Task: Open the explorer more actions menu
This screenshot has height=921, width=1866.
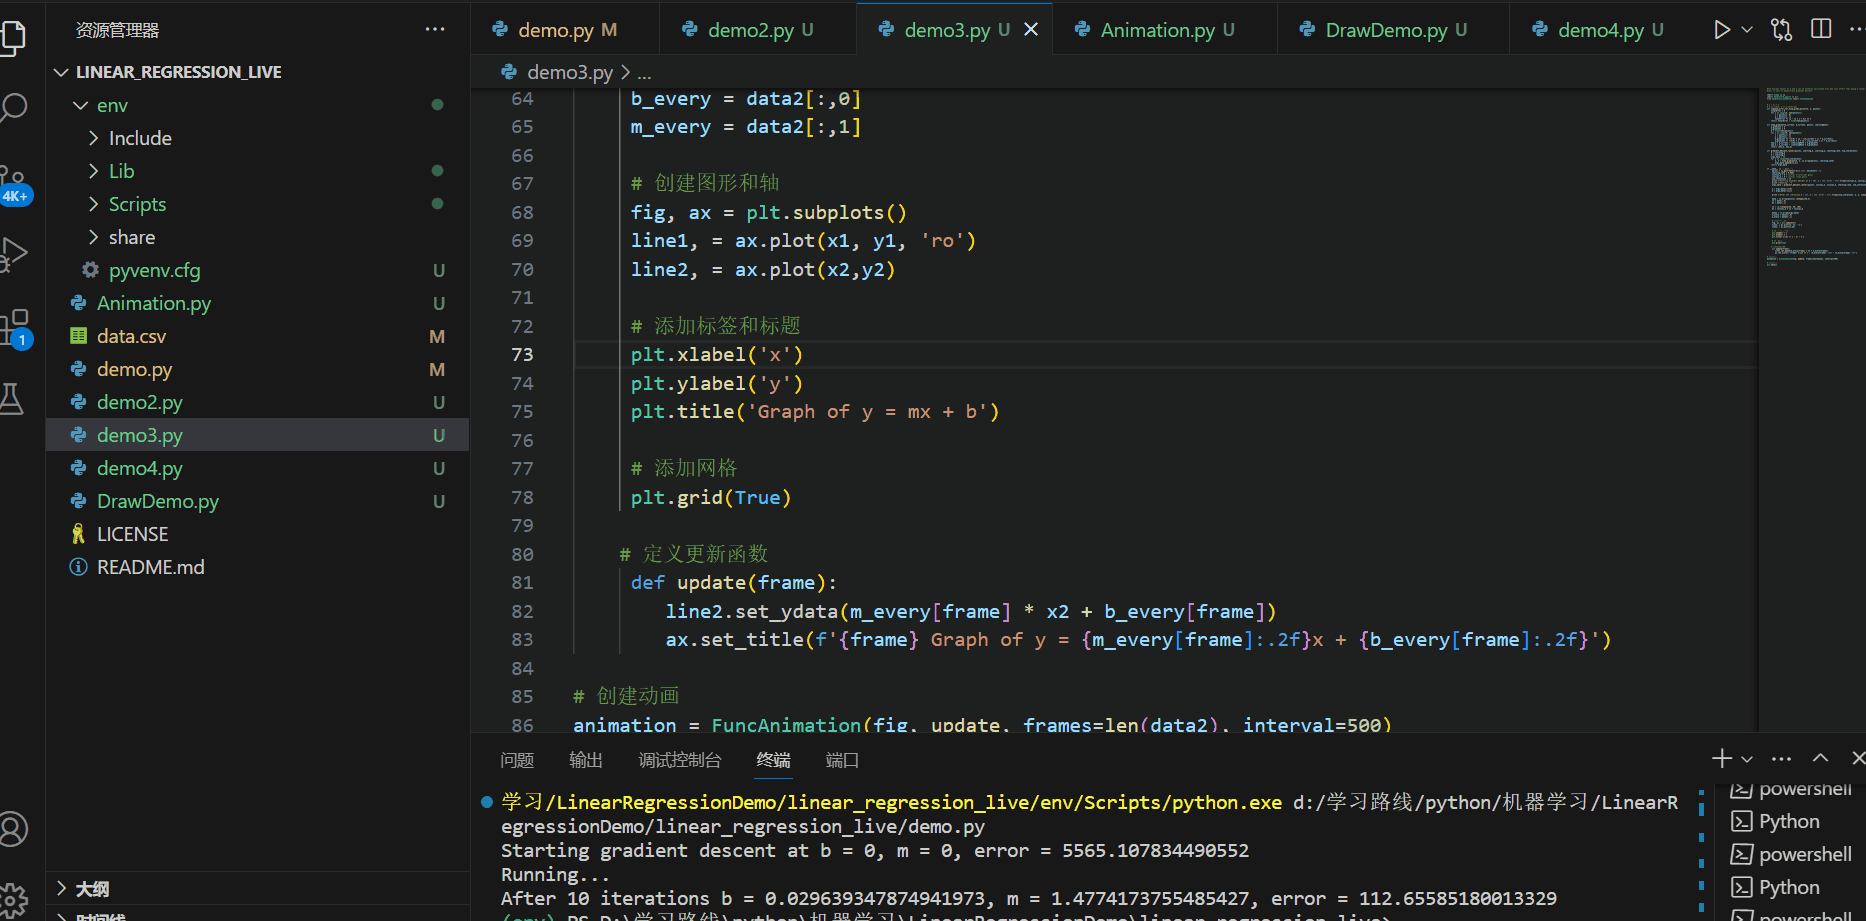Action: click(434, 30)
